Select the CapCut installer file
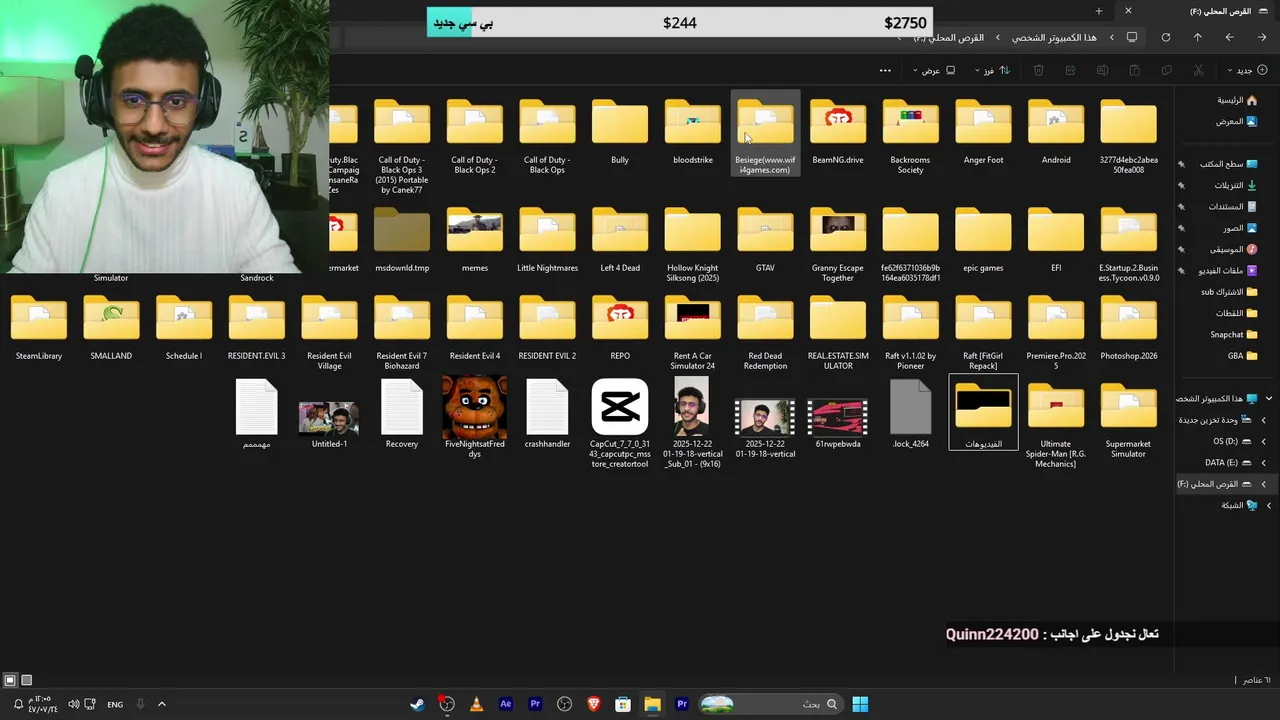 [x=620, y=422]
